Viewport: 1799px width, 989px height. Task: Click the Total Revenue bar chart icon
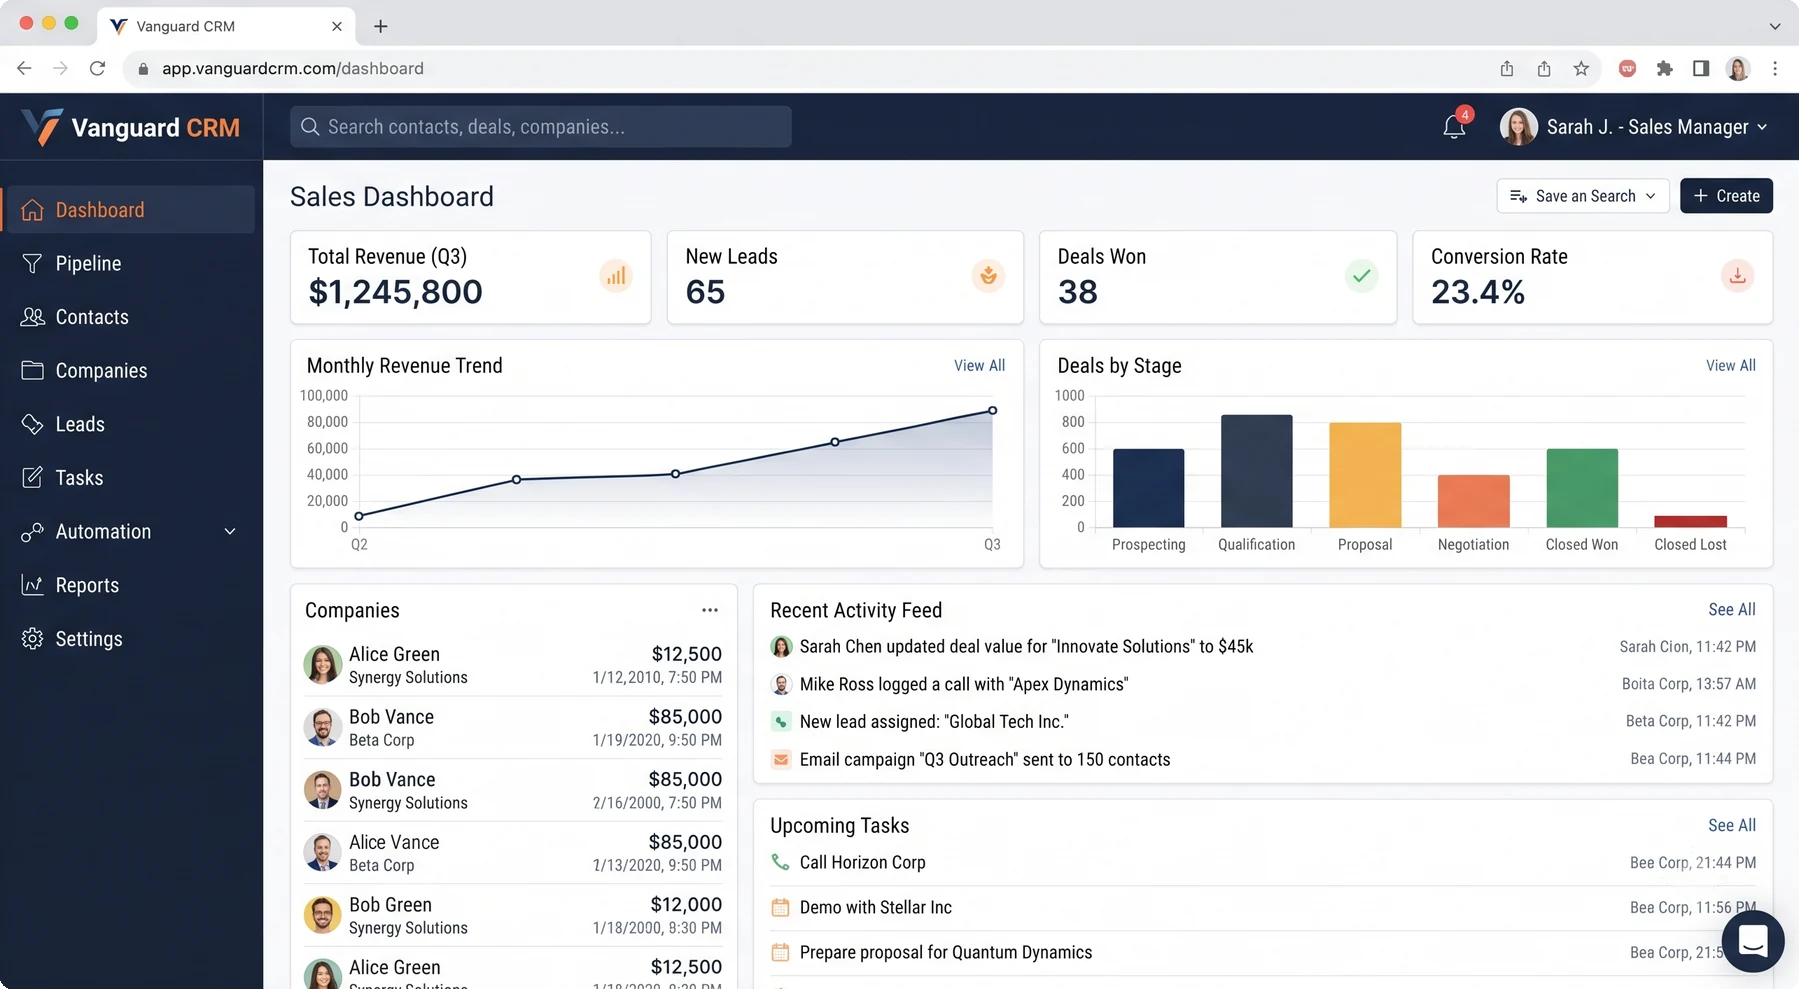pyautogui.click(x=616, y=276)
